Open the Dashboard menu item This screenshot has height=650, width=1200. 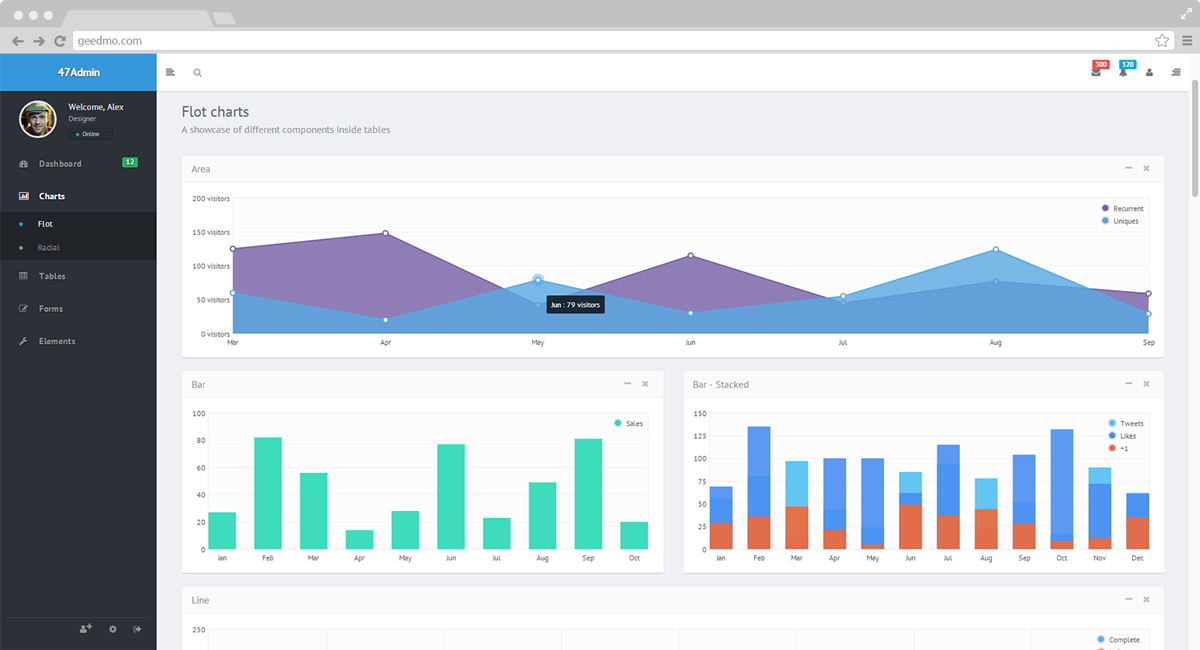(x=59, y=162)
